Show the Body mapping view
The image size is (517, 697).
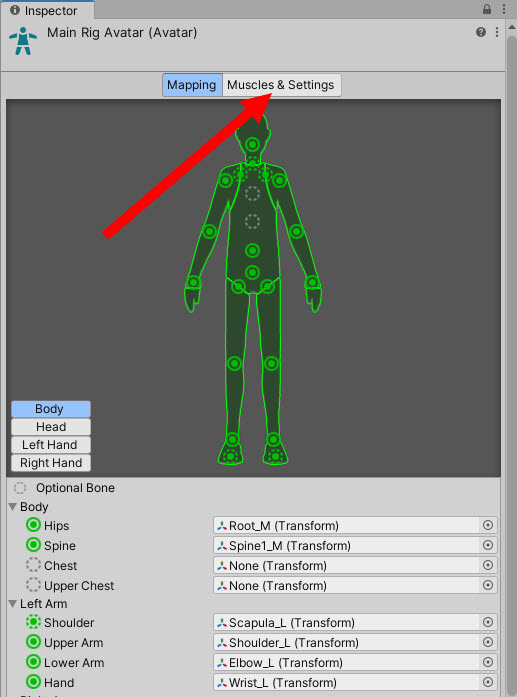click(x=51, y=409)
